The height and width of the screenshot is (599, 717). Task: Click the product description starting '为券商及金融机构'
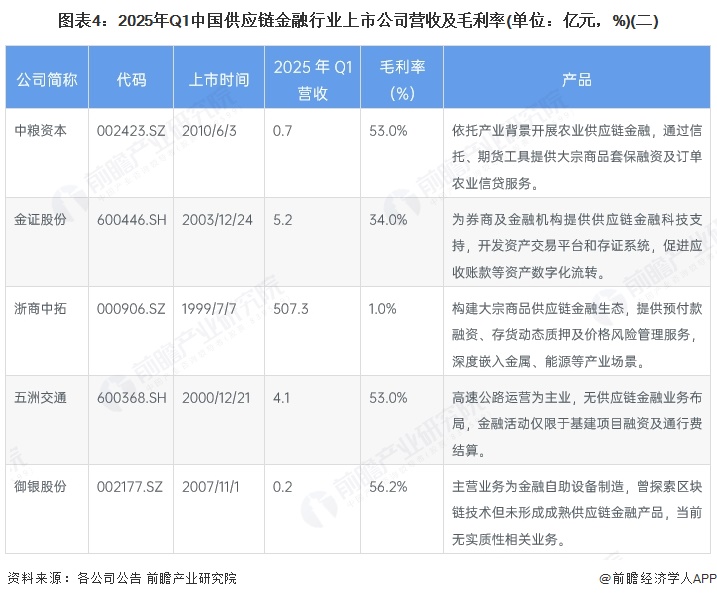(577, 246)
